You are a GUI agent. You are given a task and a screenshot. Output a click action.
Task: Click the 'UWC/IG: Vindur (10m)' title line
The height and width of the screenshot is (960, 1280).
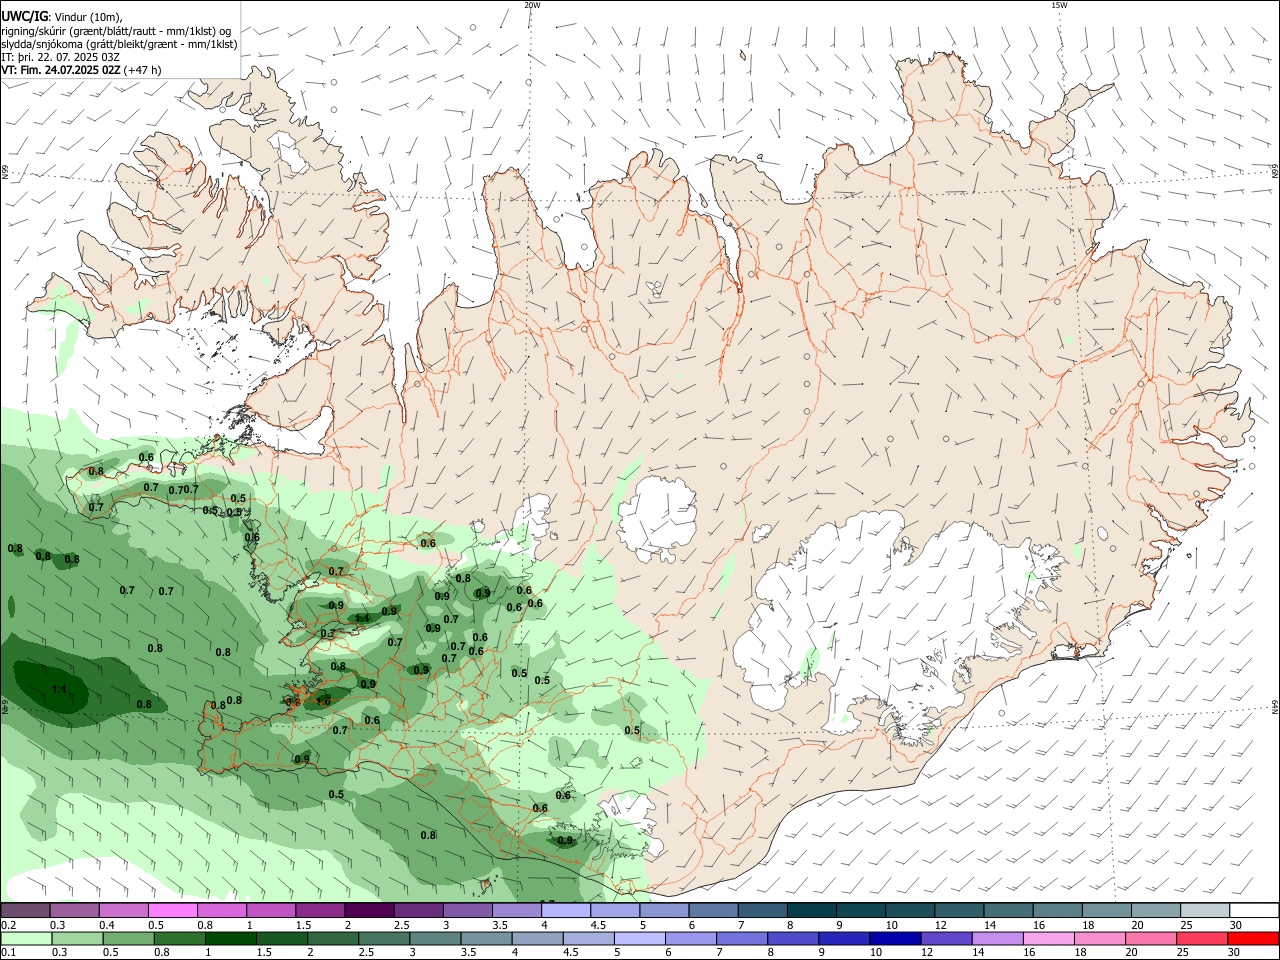click(x=61, y=17)
